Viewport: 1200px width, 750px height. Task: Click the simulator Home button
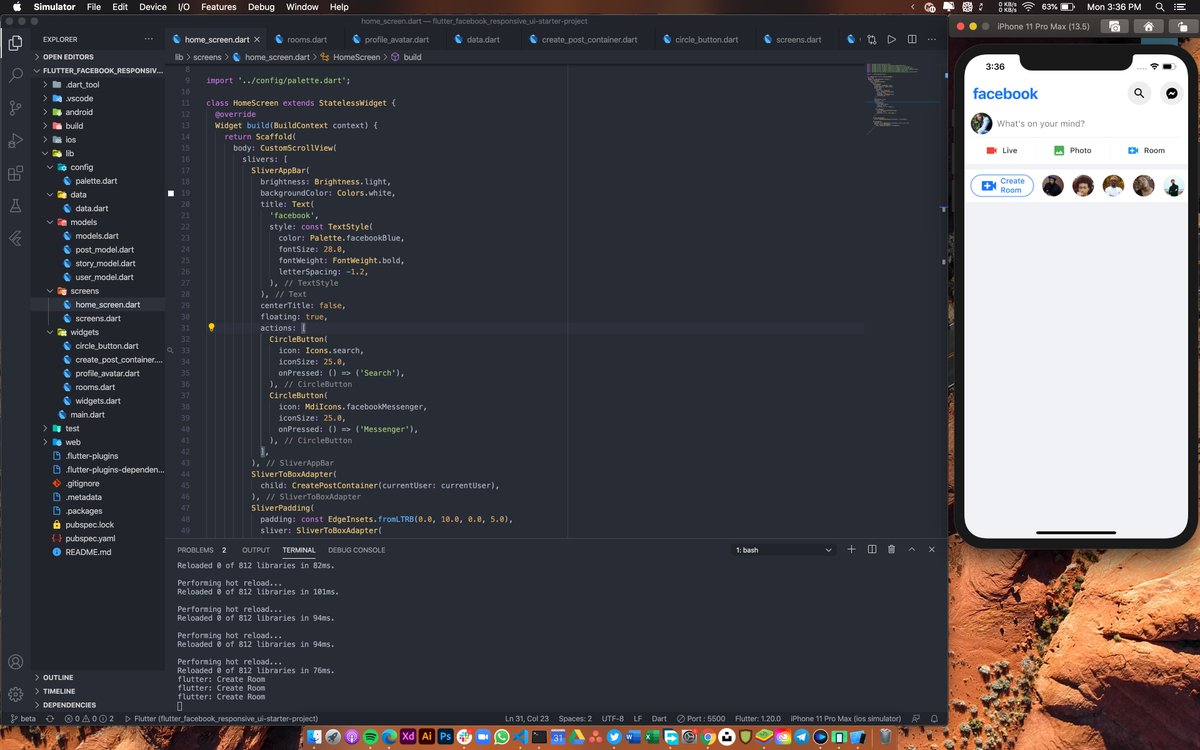1148,27
